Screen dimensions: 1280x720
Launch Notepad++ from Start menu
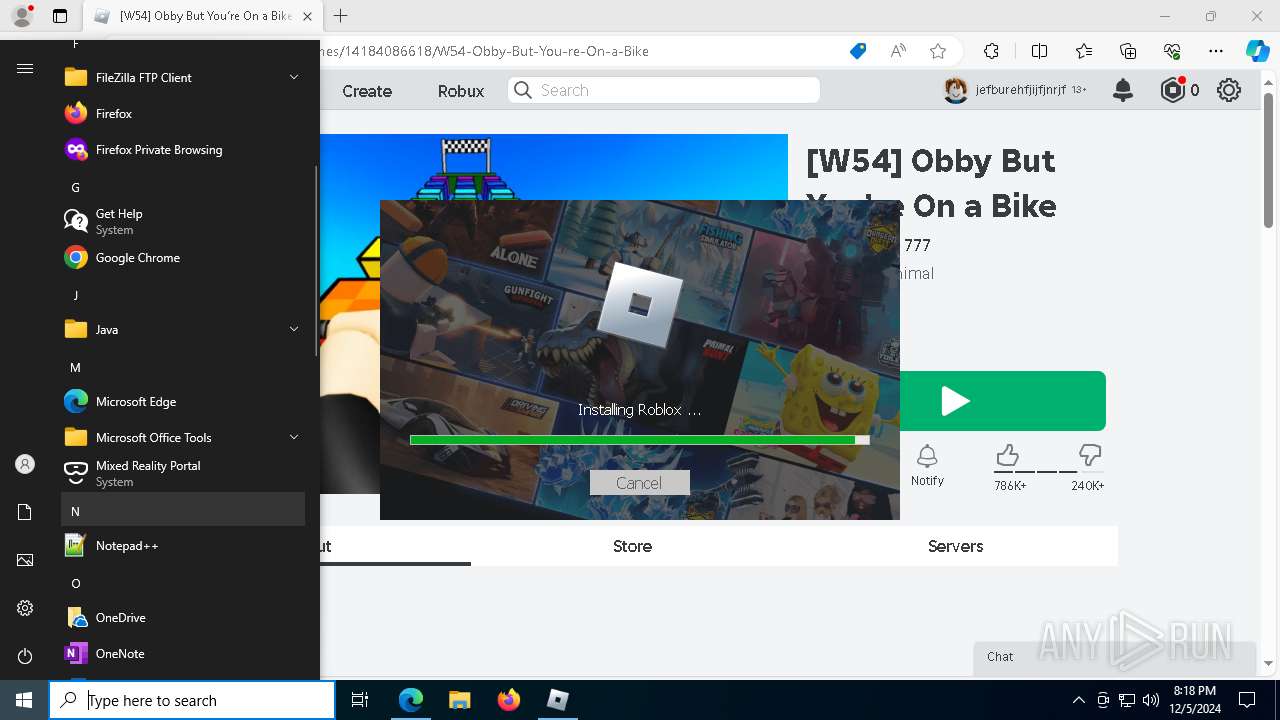[x=183, y=545]
